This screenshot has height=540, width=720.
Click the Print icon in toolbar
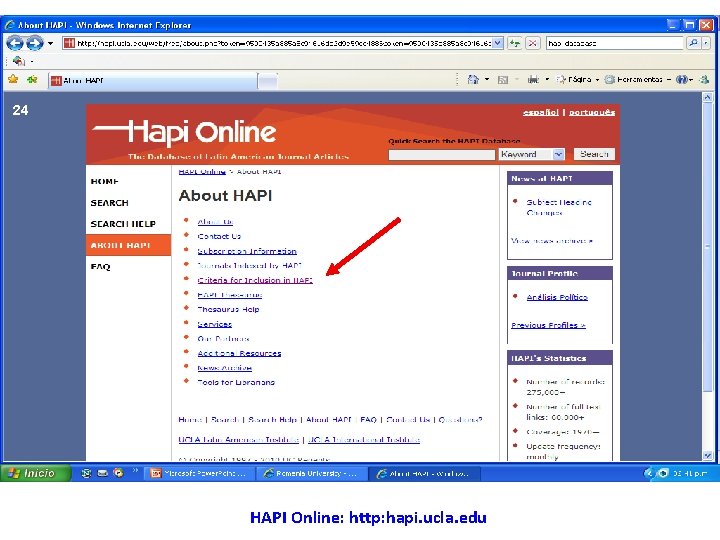[533, 79]
